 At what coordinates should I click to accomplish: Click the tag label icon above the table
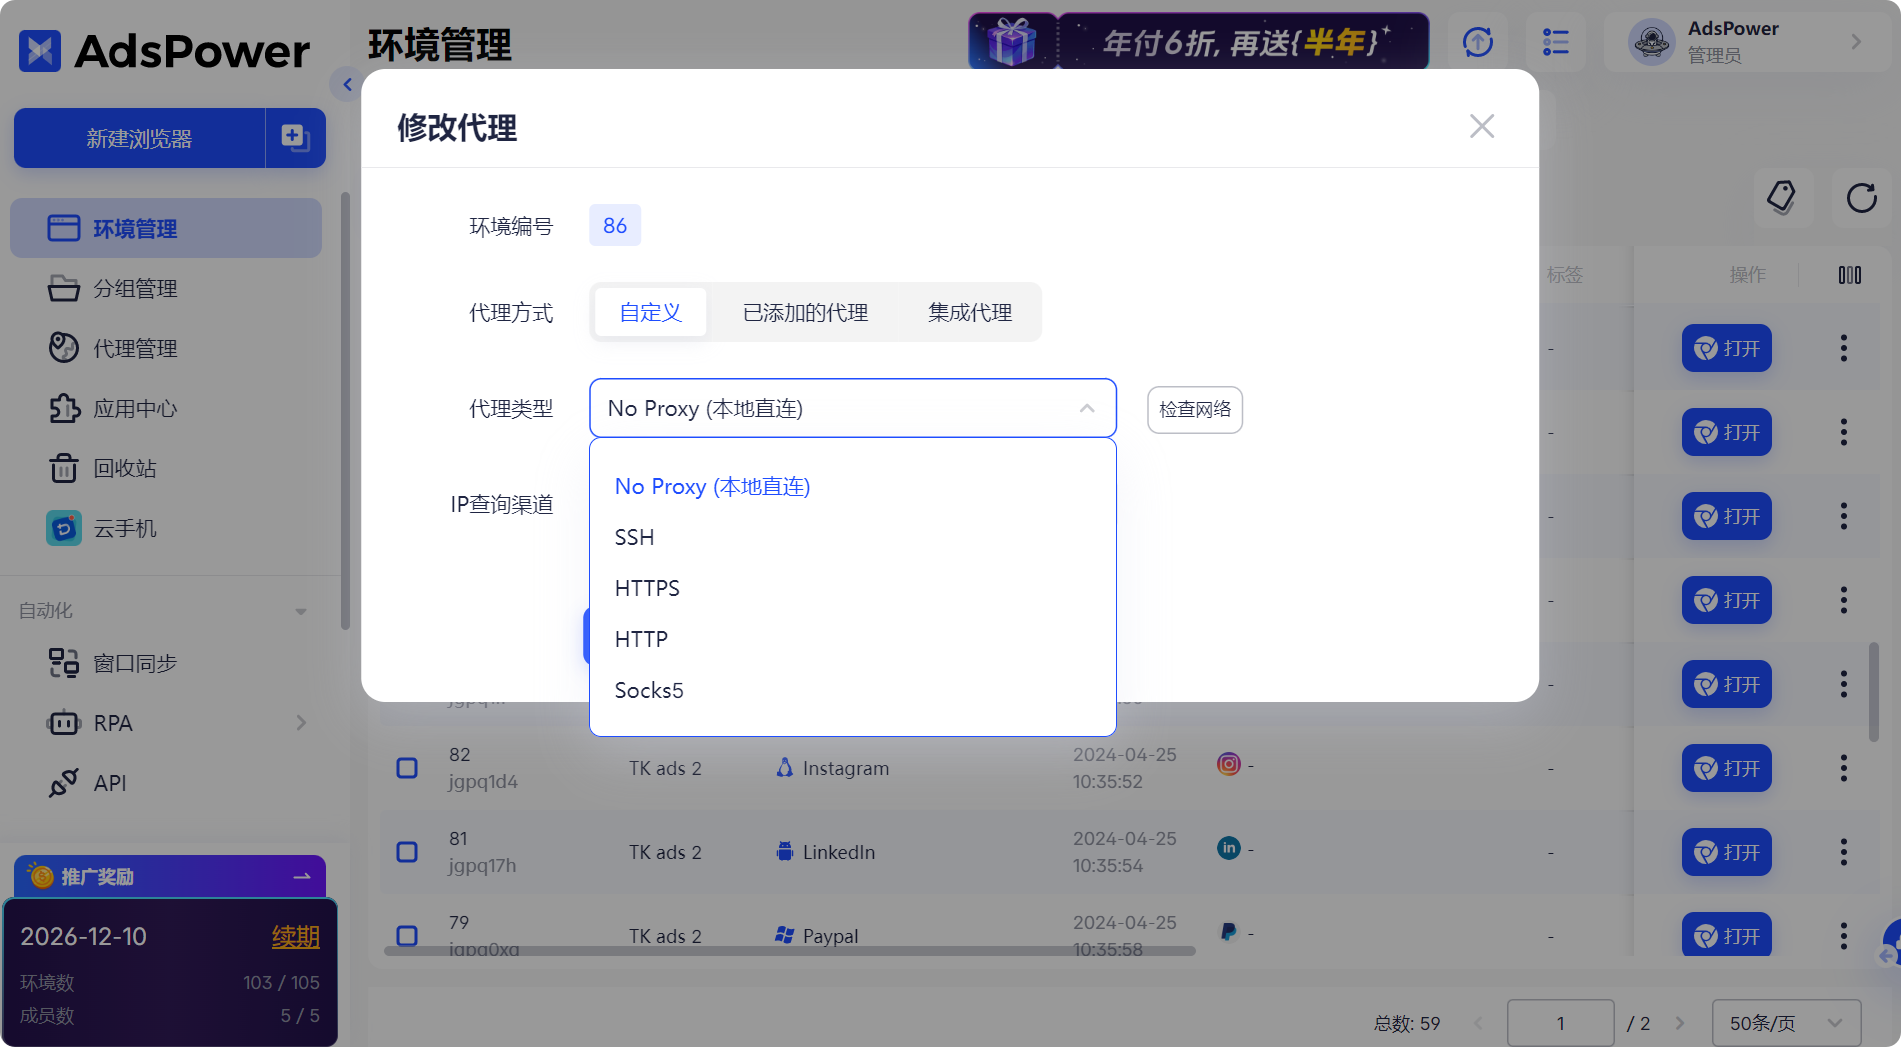[x=1784, y=198]
